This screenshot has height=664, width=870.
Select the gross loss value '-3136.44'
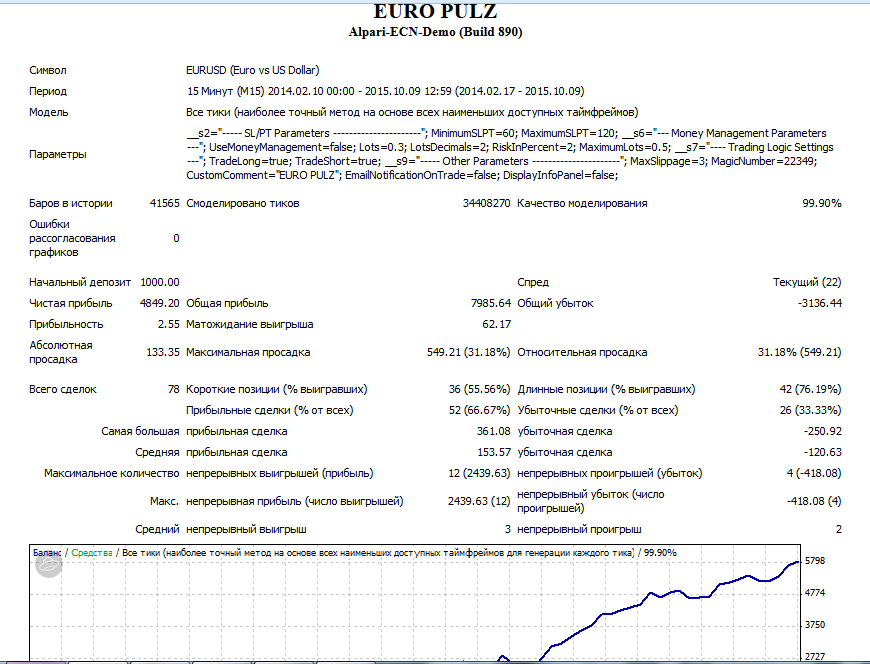[820, 303]
